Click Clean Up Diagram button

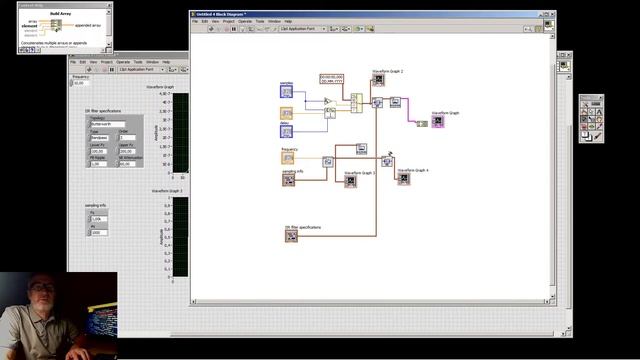(x=370, y=29)
